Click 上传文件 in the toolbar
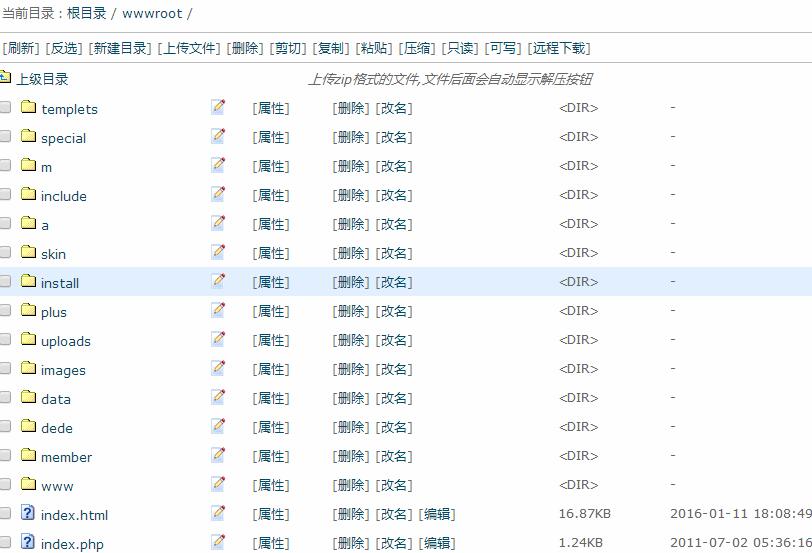Screen dimensions: 812x553 (x=190, y=48)
